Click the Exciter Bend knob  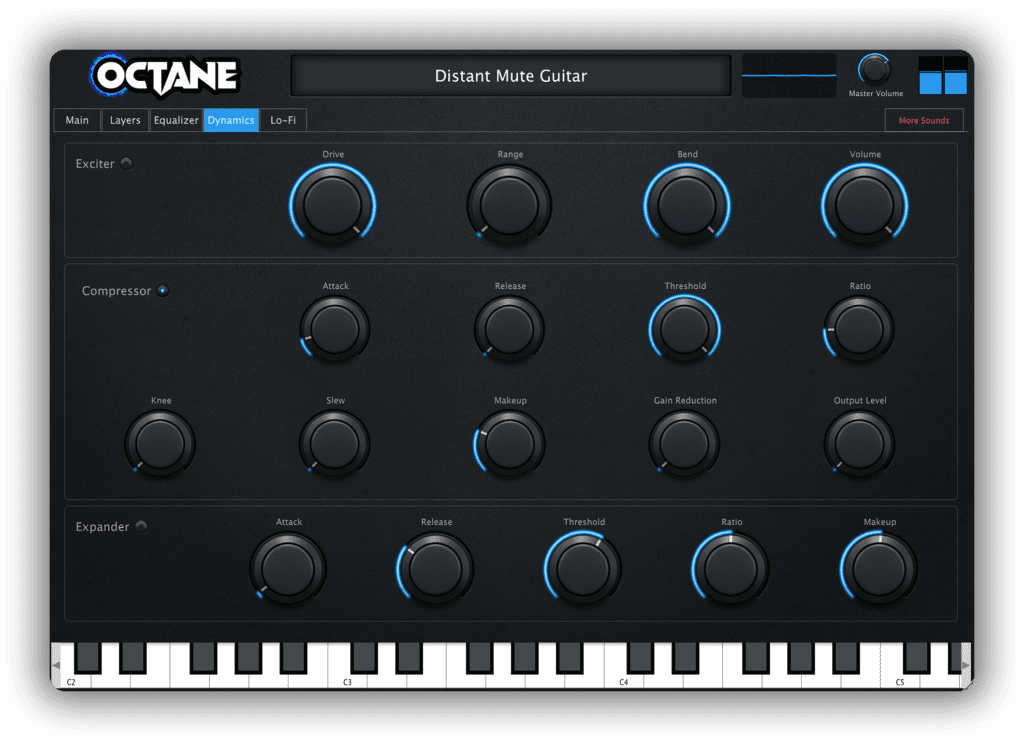click(687, 204)
